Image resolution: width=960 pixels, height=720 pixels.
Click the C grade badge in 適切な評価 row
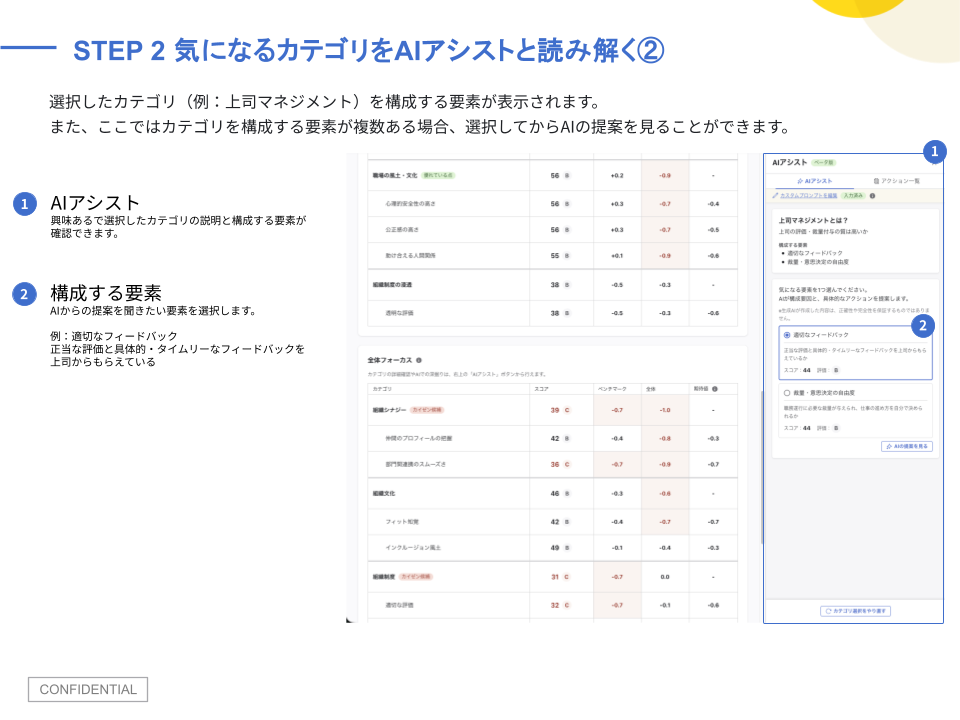(x=567, y=606)
